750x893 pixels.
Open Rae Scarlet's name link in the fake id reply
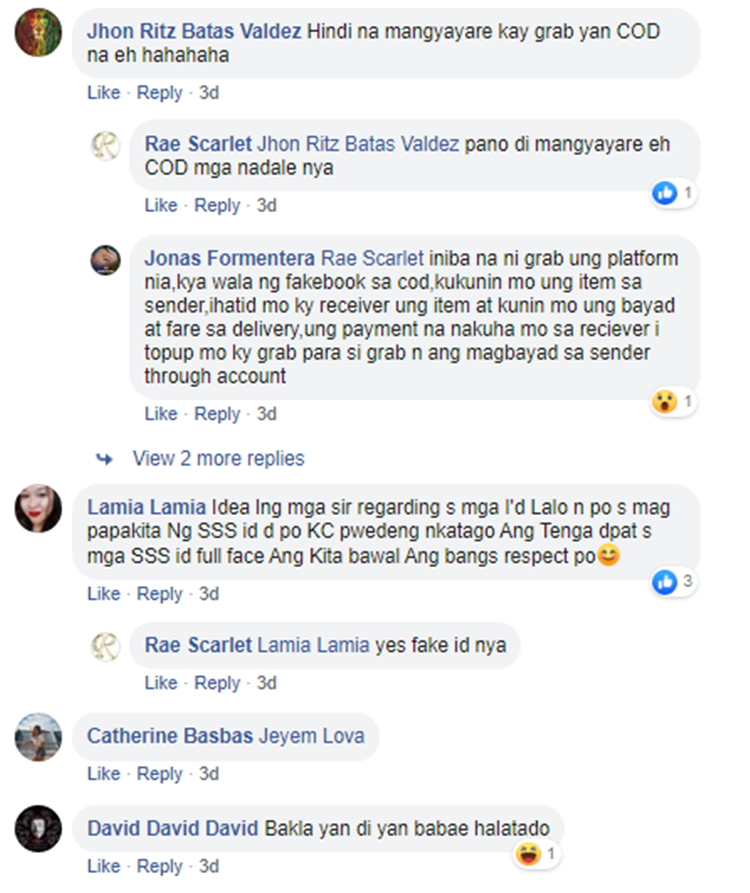click(x=198, y=645)
